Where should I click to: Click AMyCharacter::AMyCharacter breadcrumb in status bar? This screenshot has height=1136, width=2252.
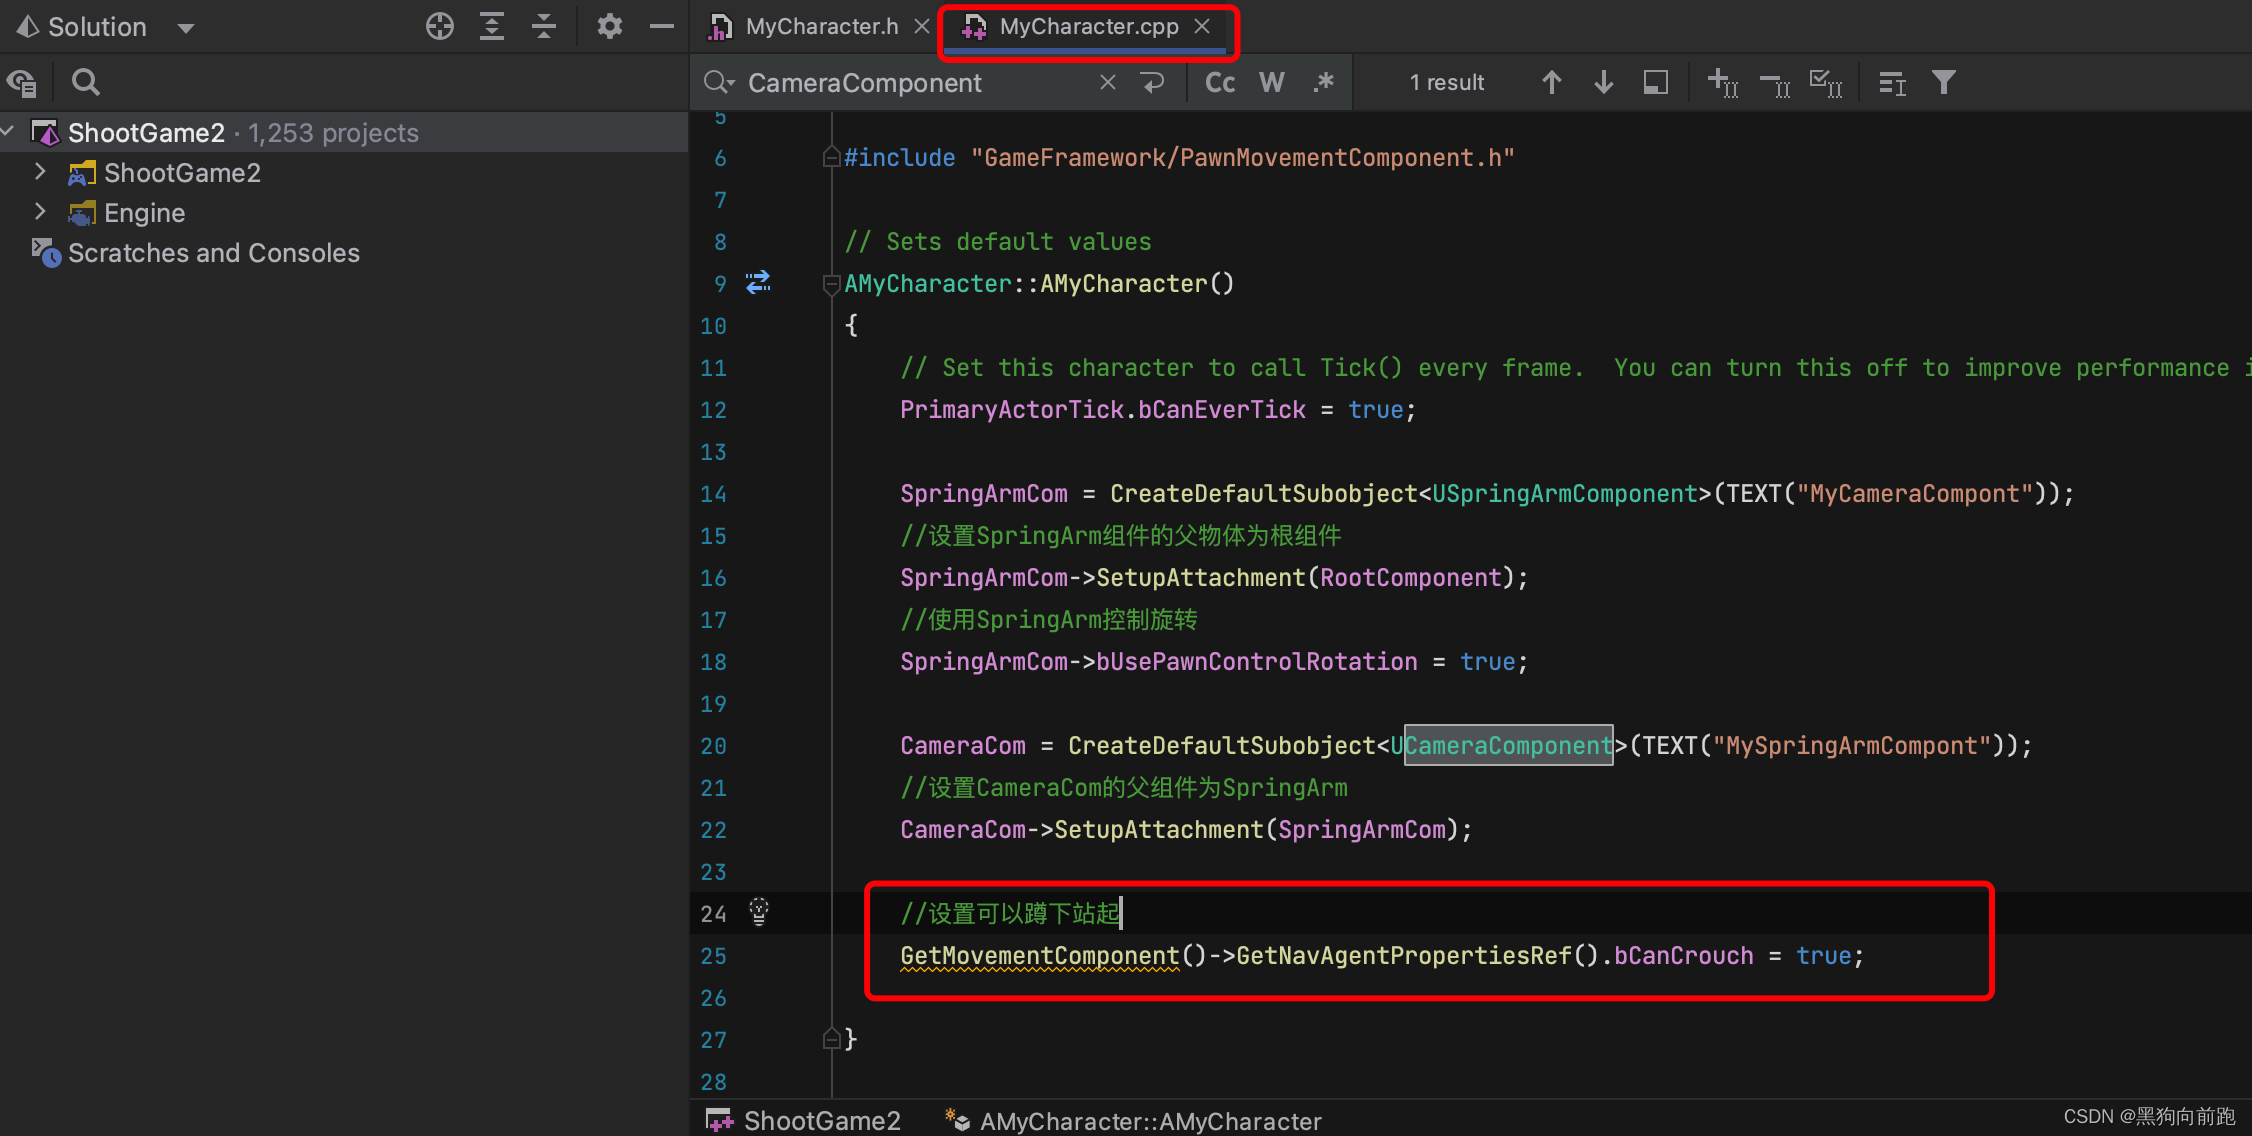click(1150, 1121)
